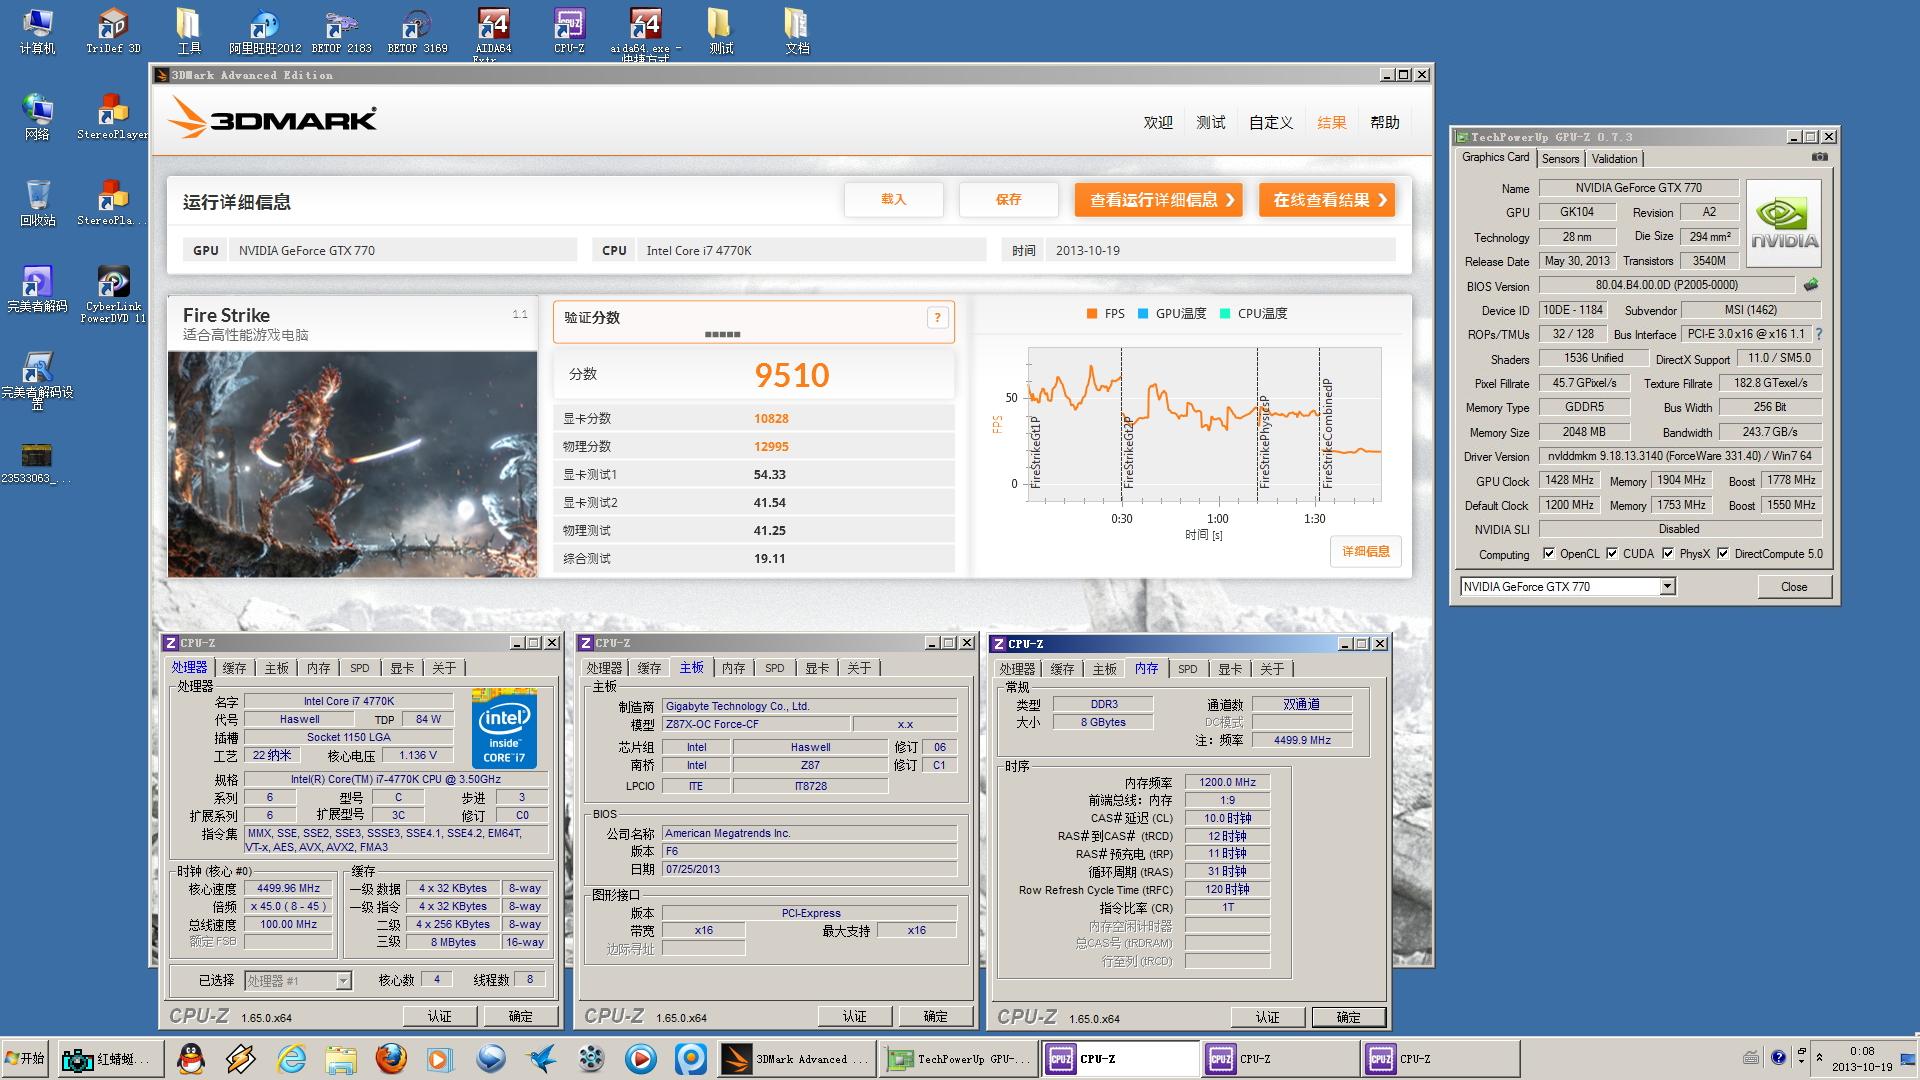This screenshot has width=1920, height=1080.
Task: Open 缓存 tab in left CPU-Z window
Action: (x=235, y=668)
